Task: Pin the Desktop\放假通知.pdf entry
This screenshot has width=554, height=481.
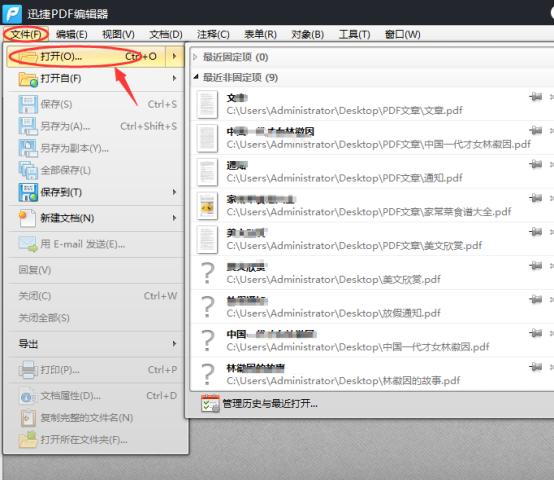Action: click(536, 299)
